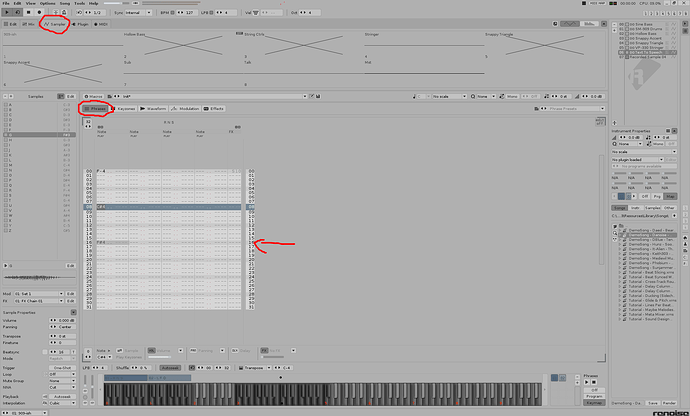Toggle the phrase loop icon button

(192, 368)
